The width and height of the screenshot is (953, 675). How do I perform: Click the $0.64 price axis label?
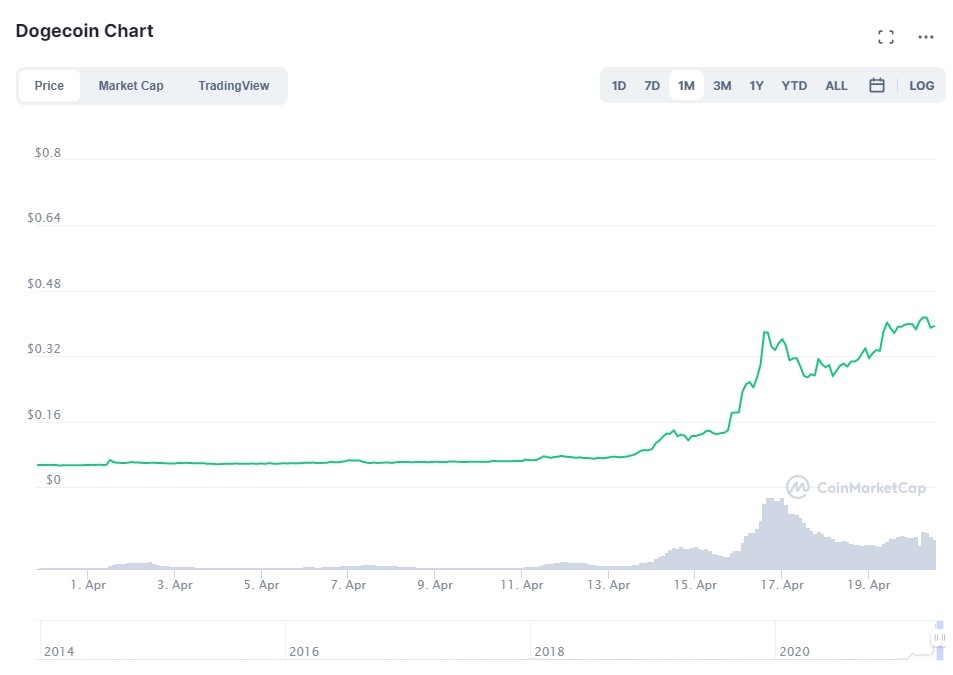point(44,218)
